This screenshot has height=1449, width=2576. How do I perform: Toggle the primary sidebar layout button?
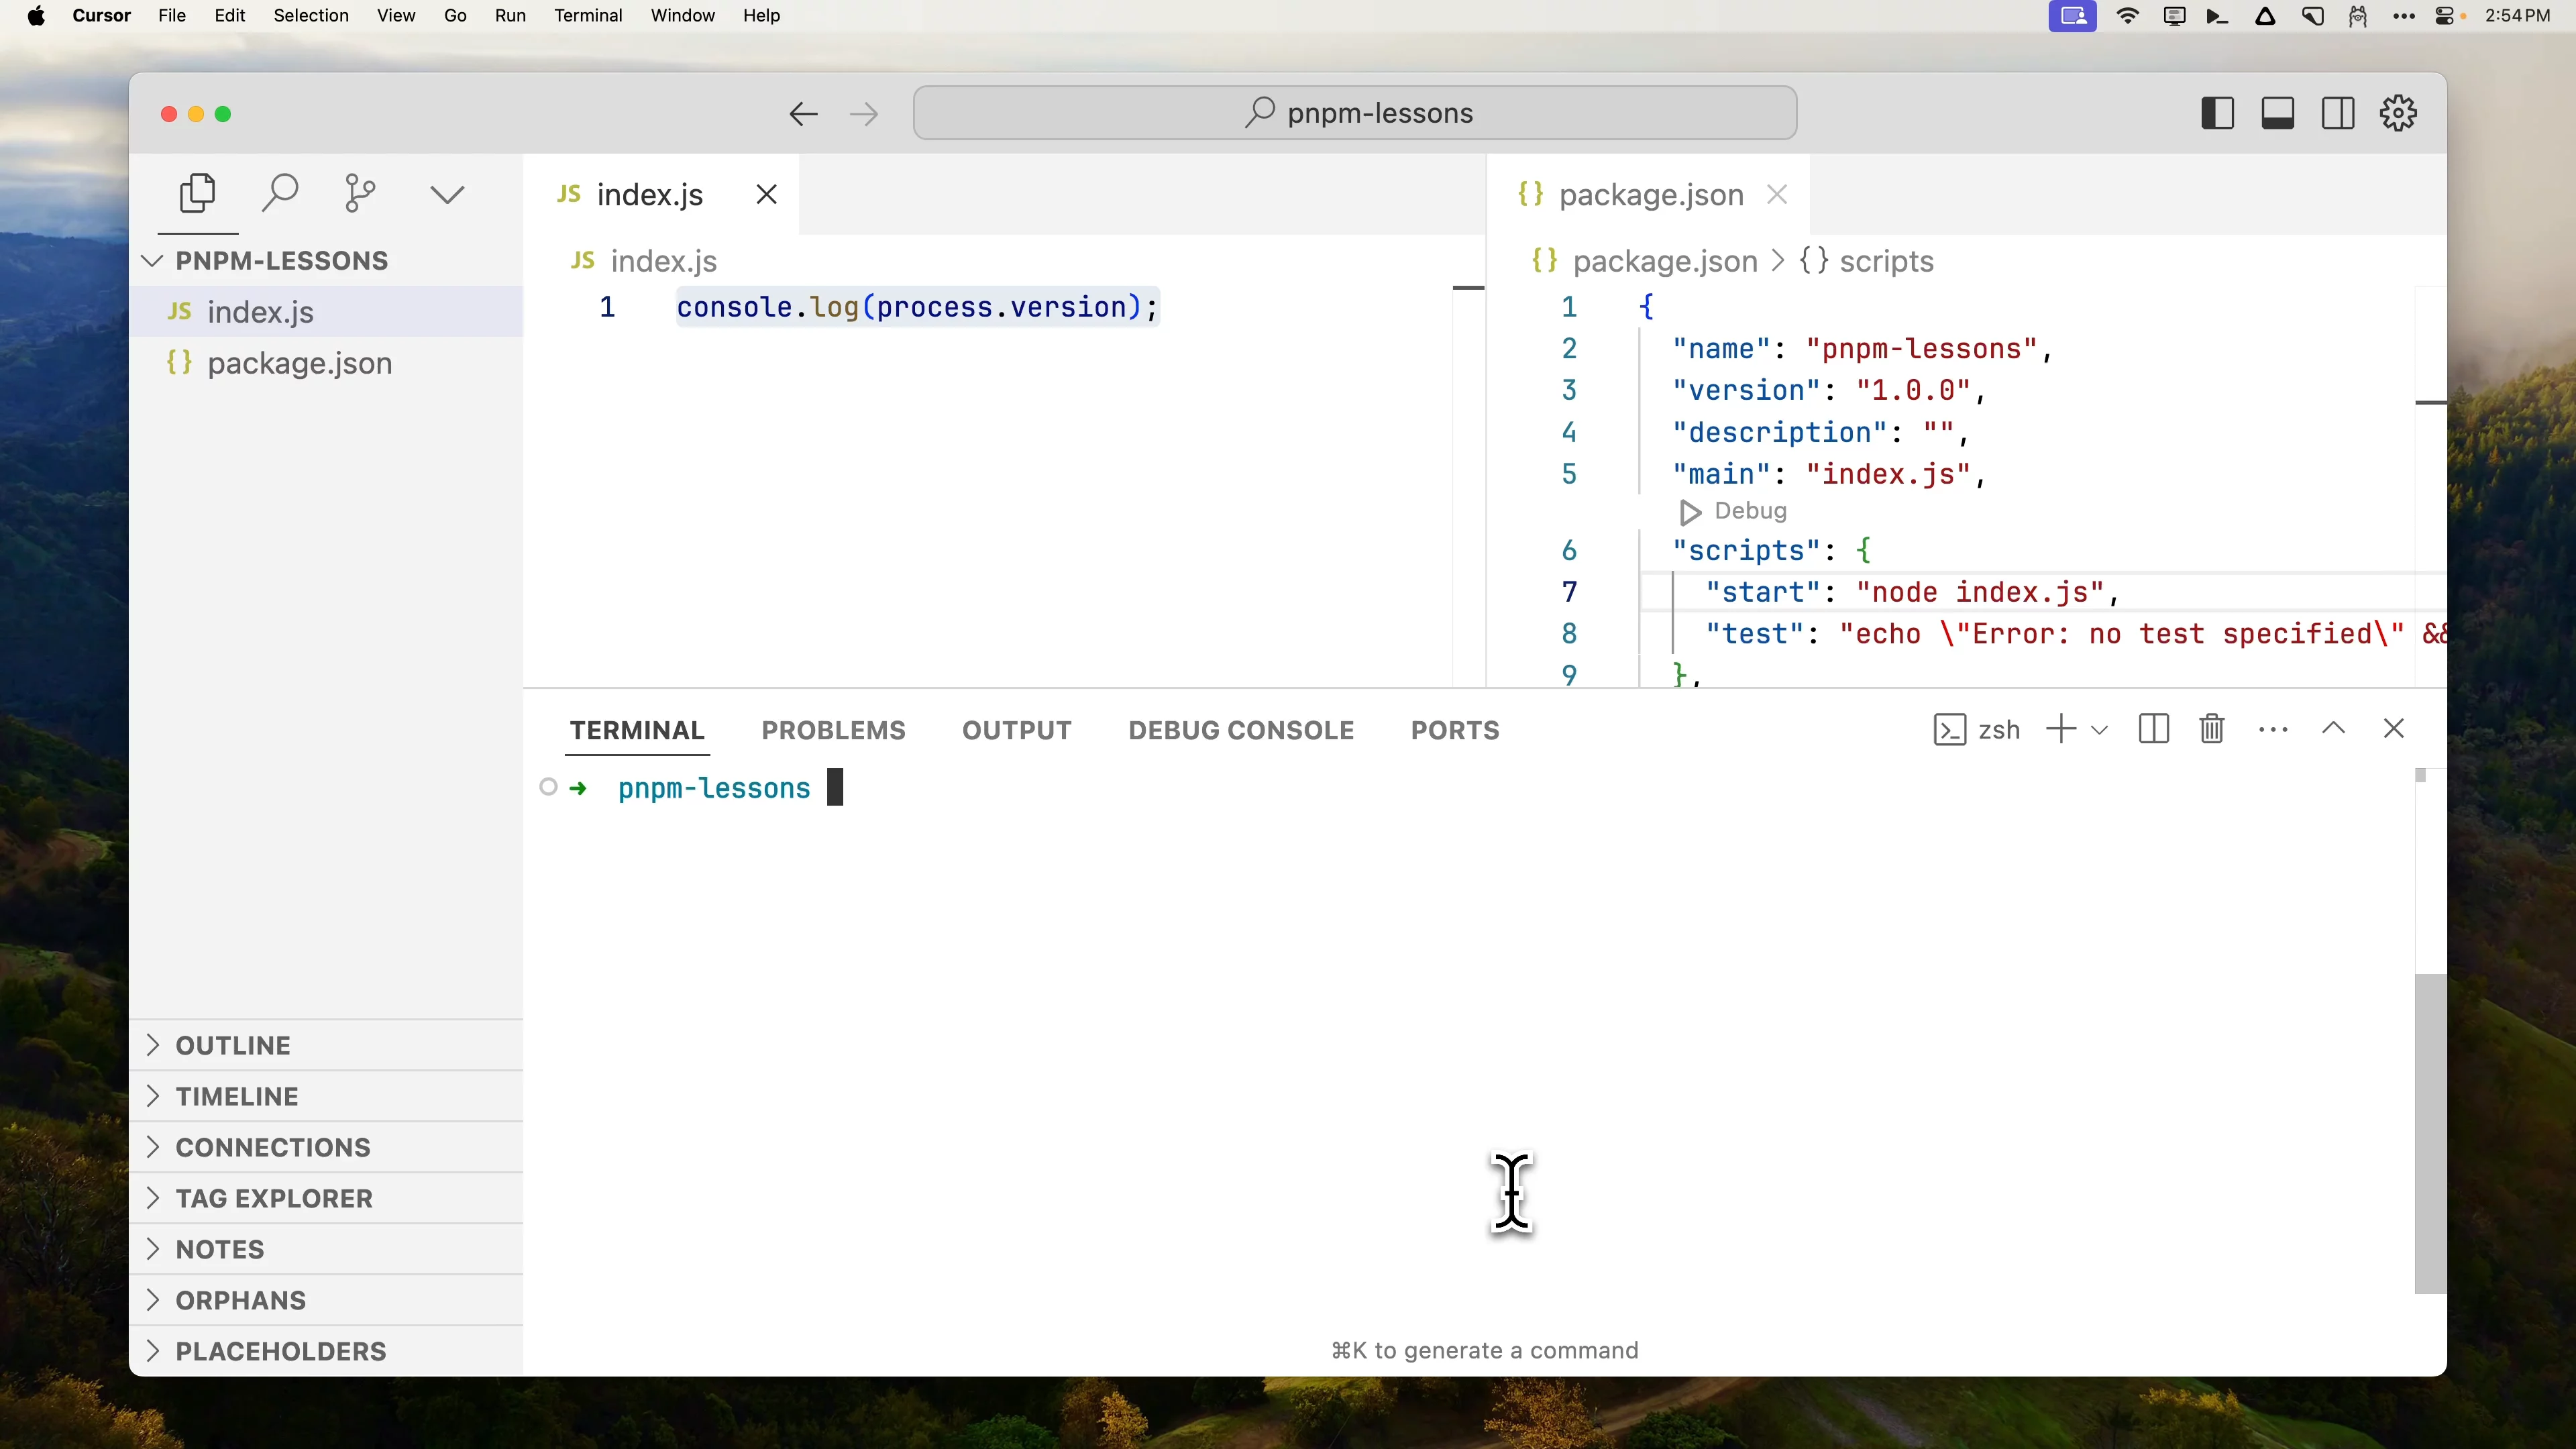(2217, 113)
